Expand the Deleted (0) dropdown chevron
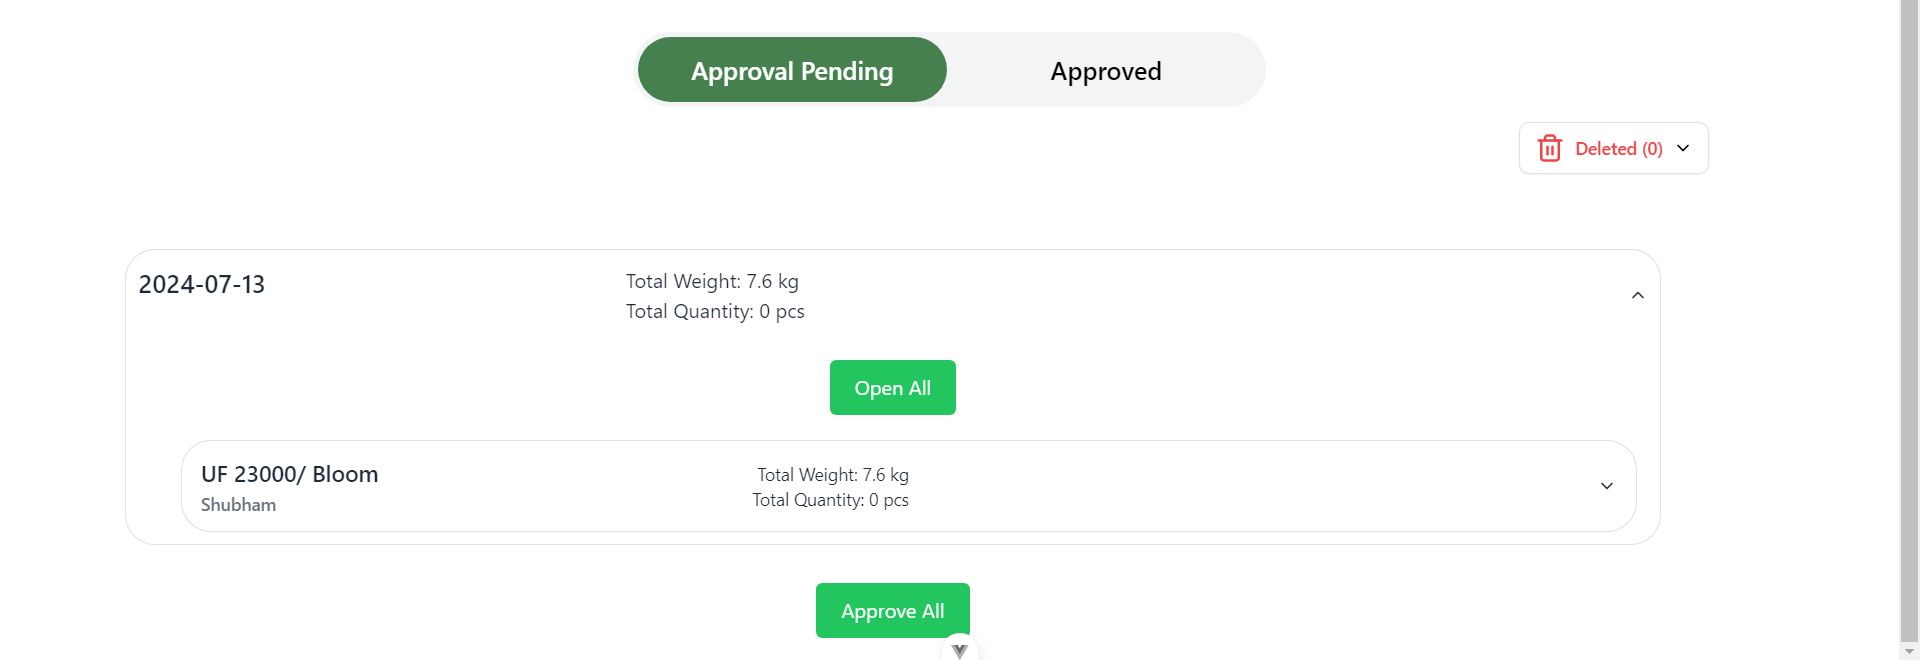 click(x=1683, y=148)
